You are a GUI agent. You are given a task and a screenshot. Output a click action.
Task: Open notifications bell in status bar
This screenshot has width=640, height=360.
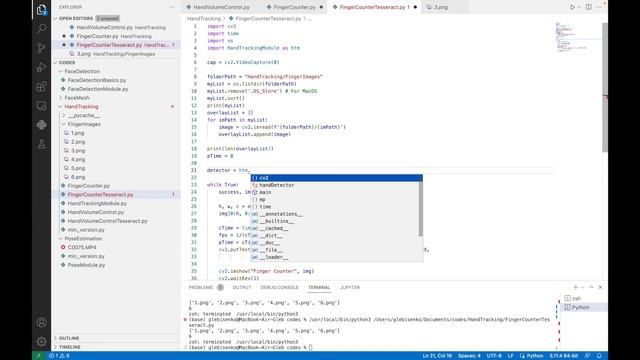coord(599,356)
